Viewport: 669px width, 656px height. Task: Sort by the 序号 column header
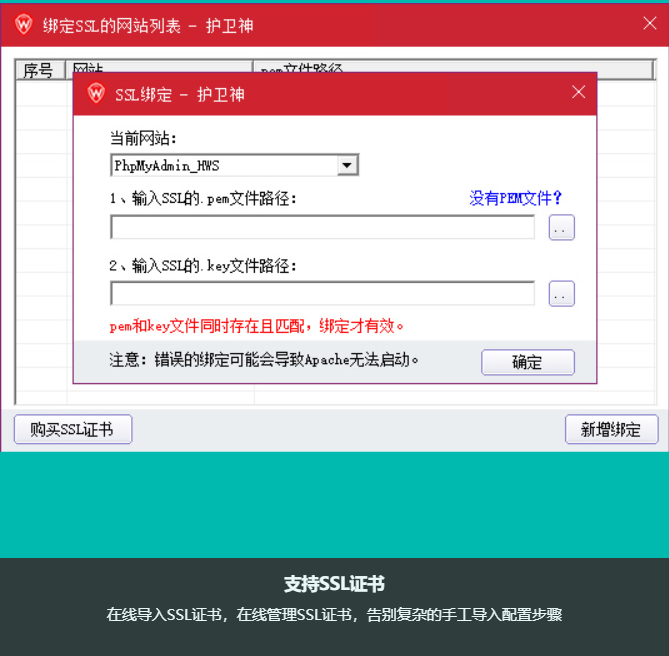click(39, 67)
